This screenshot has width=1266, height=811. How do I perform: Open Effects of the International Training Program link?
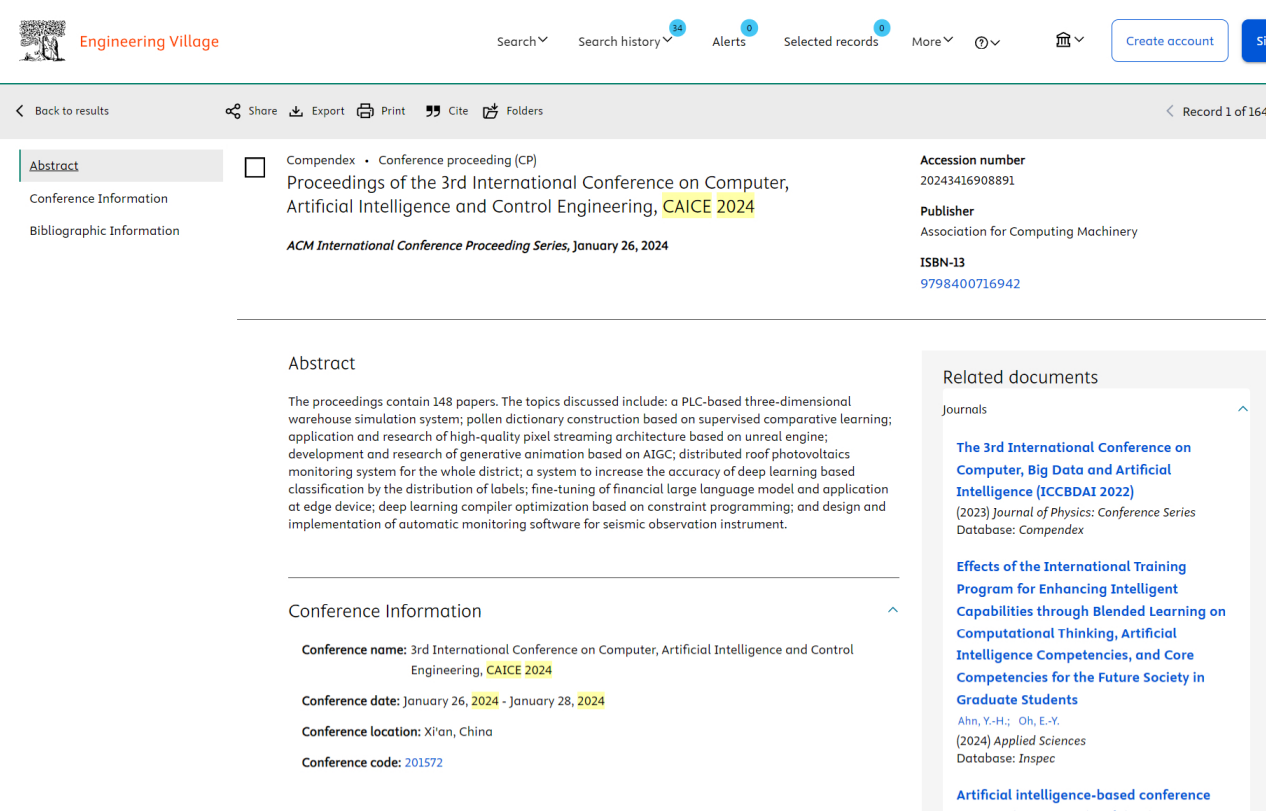pyautogui.click(x=1091, y=633)
